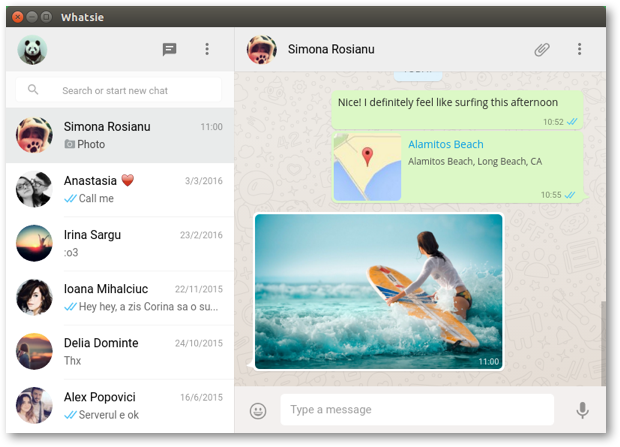This screenshot has height=447, width=620.
Task: Click the 10:52 read-receipt double check
Action: point(572,122)
